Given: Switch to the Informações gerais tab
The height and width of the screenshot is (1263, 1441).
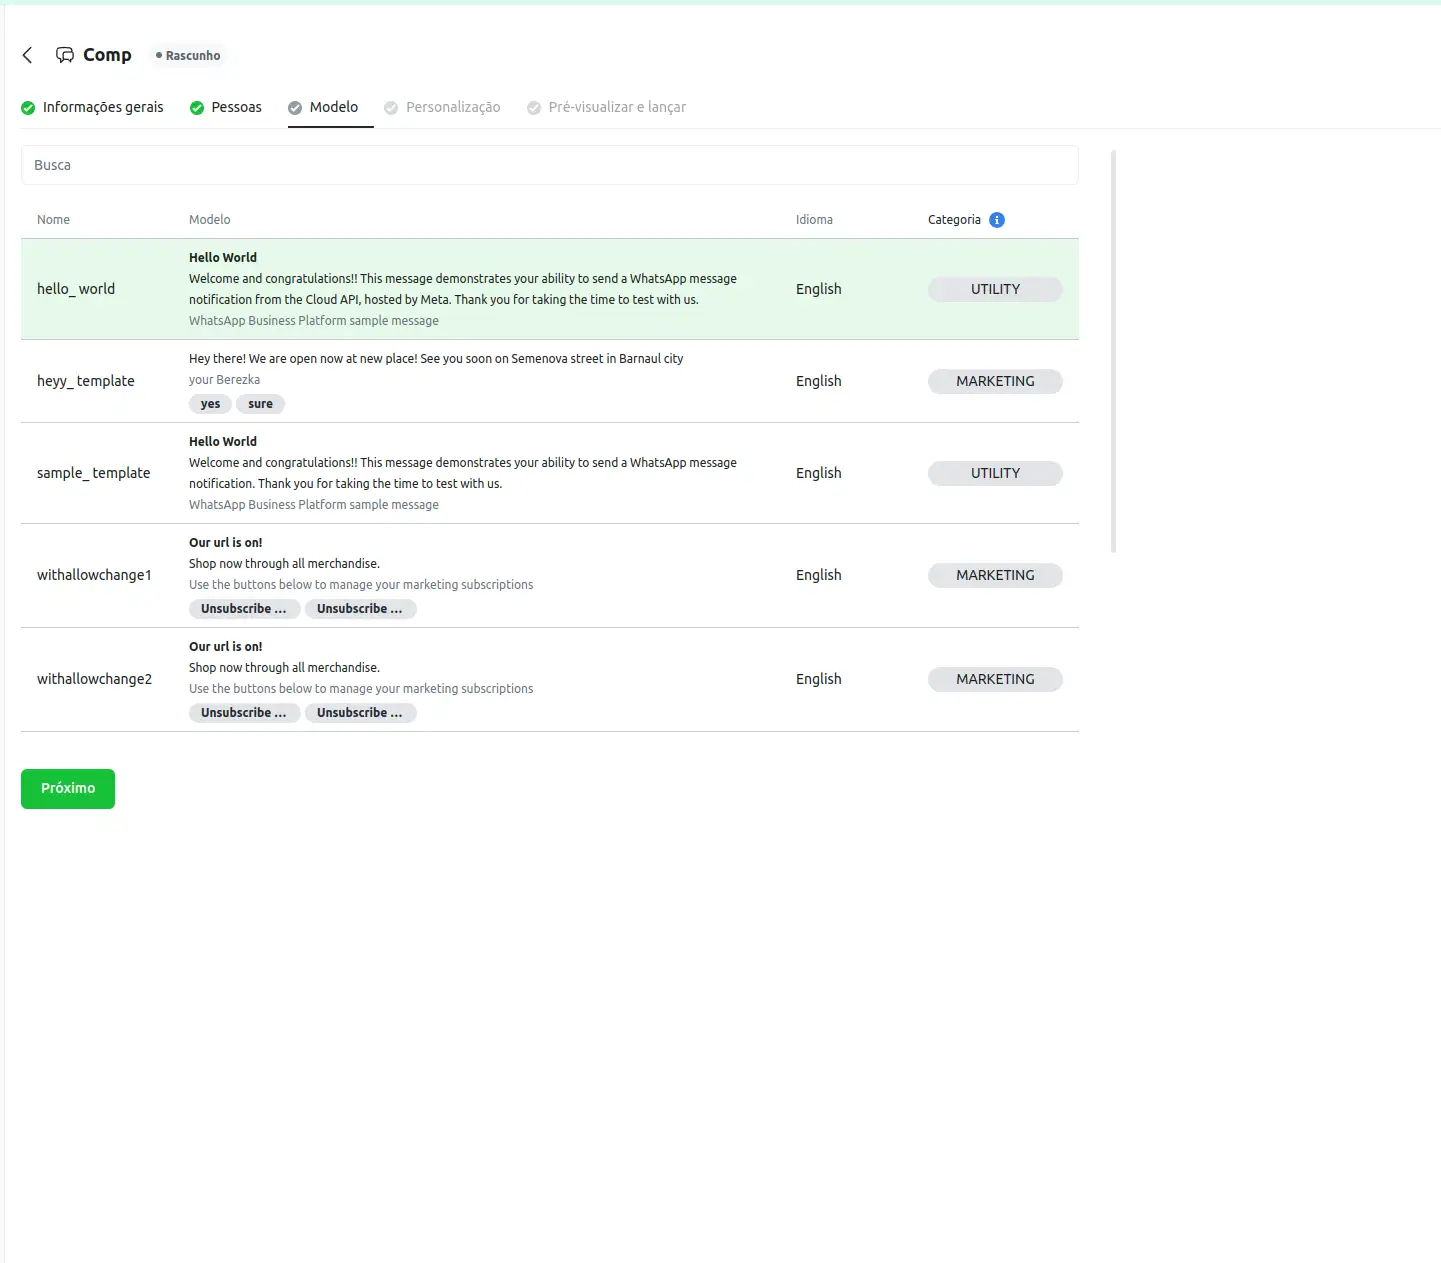Looking at the screenshot, I should point(102,107).
